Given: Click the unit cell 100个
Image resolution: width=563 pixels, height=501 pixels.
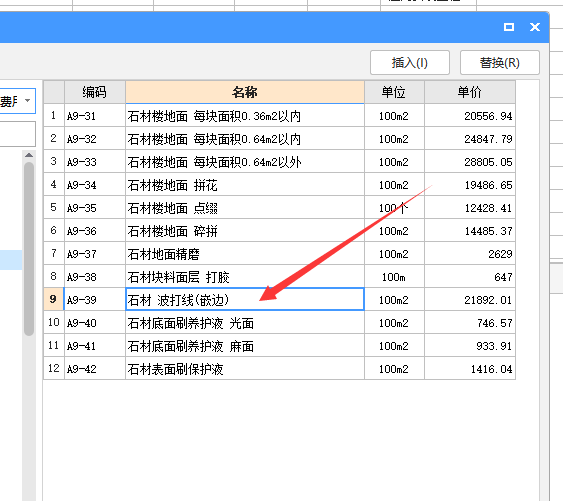Looking at the screenshot, I should [394, 208].
